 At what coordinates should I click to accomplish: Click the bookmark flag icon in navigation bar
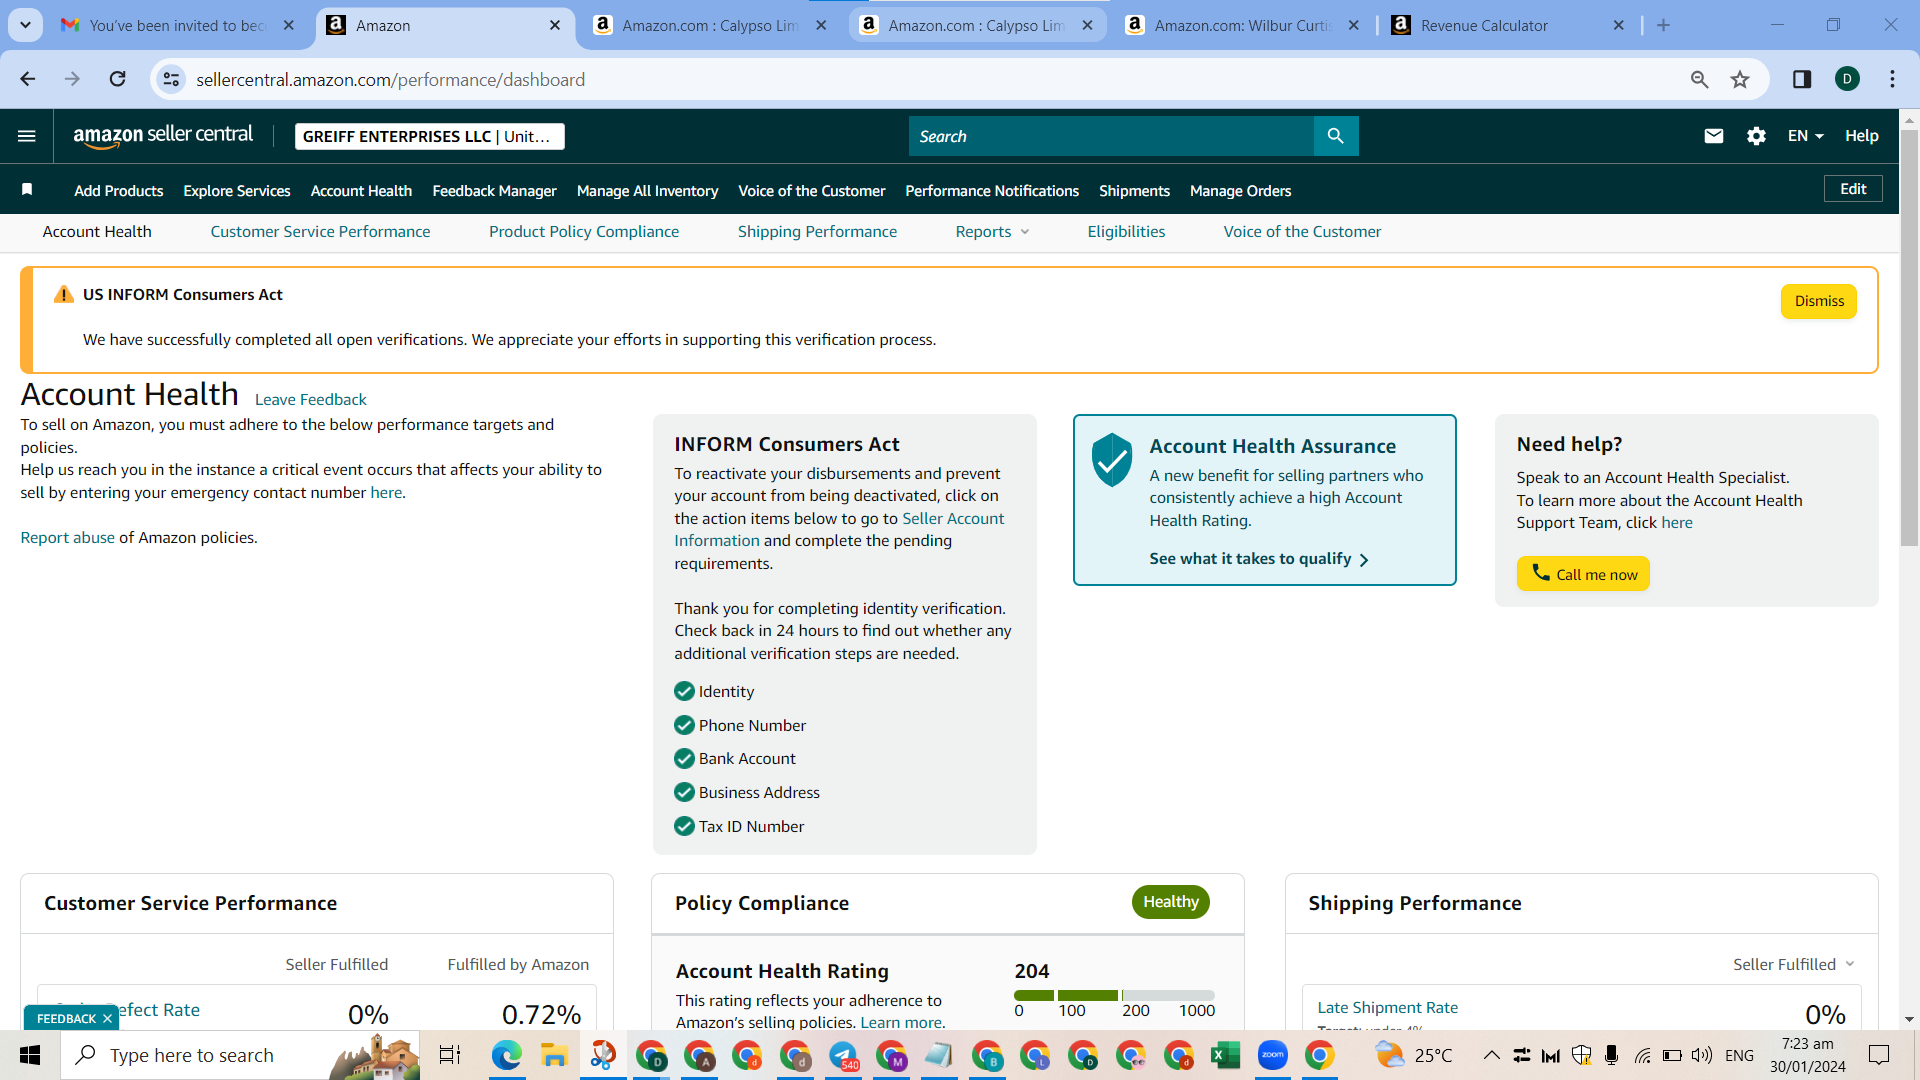coord(27,190)
